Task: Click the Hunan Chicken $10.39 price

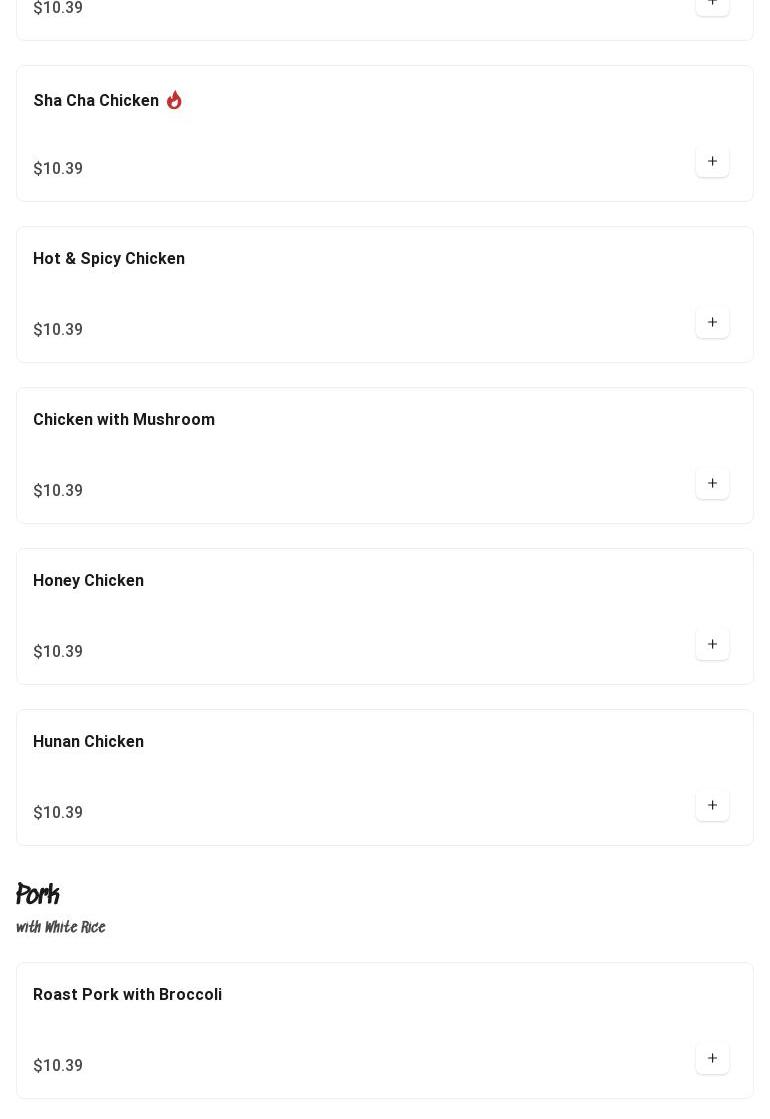Action: click(58, 813)
